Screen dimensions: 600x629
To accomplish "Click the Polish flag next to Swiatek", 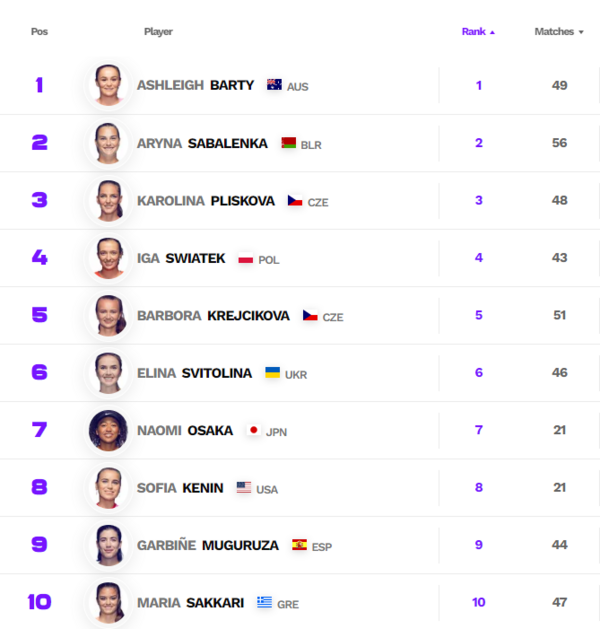I will coord(245,259).
